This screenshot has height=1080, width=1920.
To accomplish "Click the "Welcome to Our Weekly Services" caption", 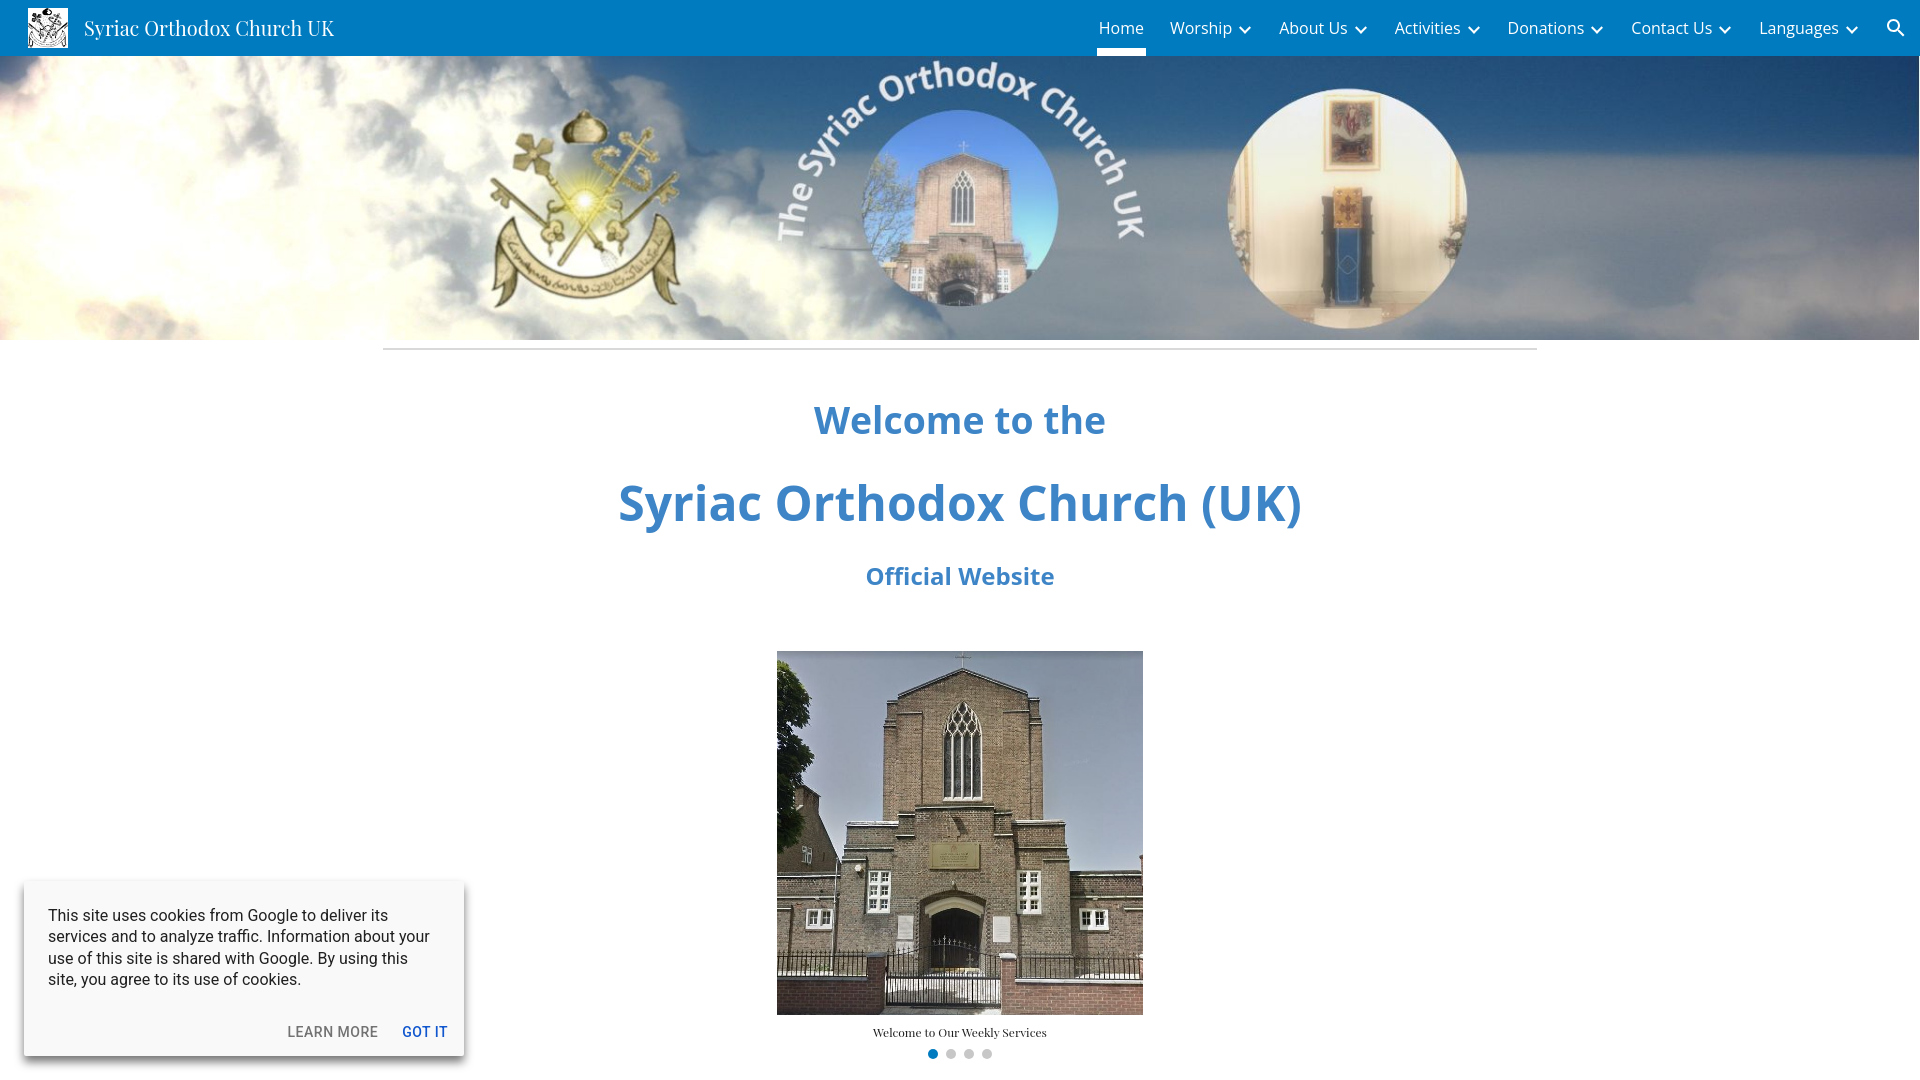I will point(960,1032).
